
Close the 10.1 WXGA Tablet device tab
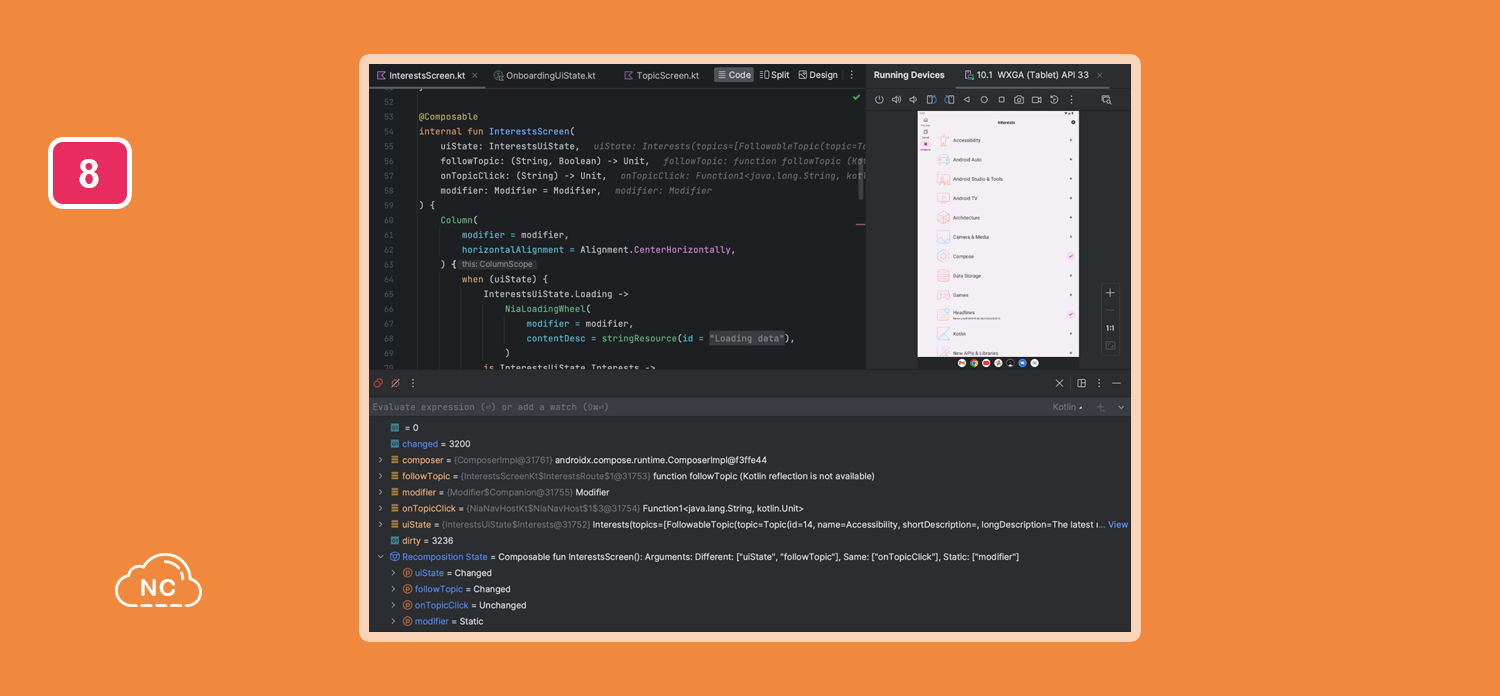point(1100,75)
